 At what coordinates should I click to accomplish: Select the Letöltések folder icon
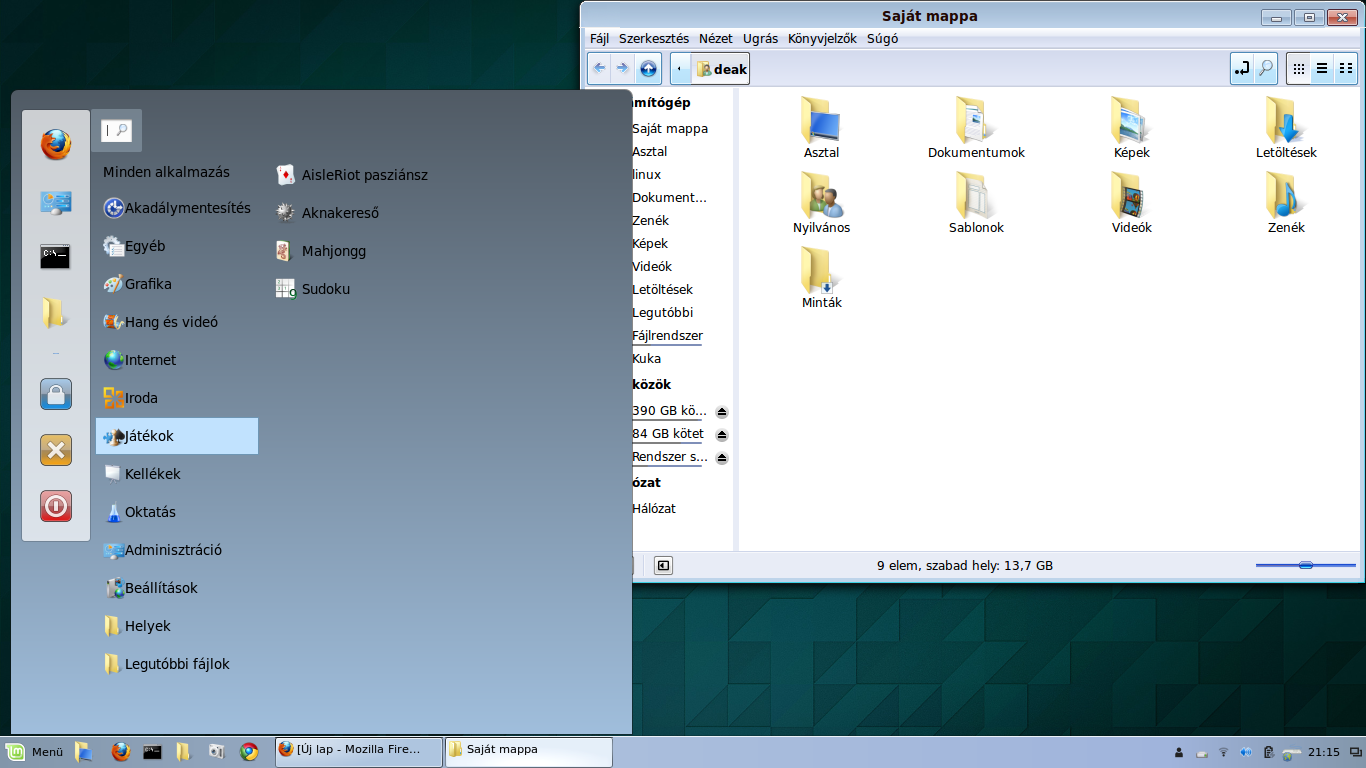click(1286, 121)
